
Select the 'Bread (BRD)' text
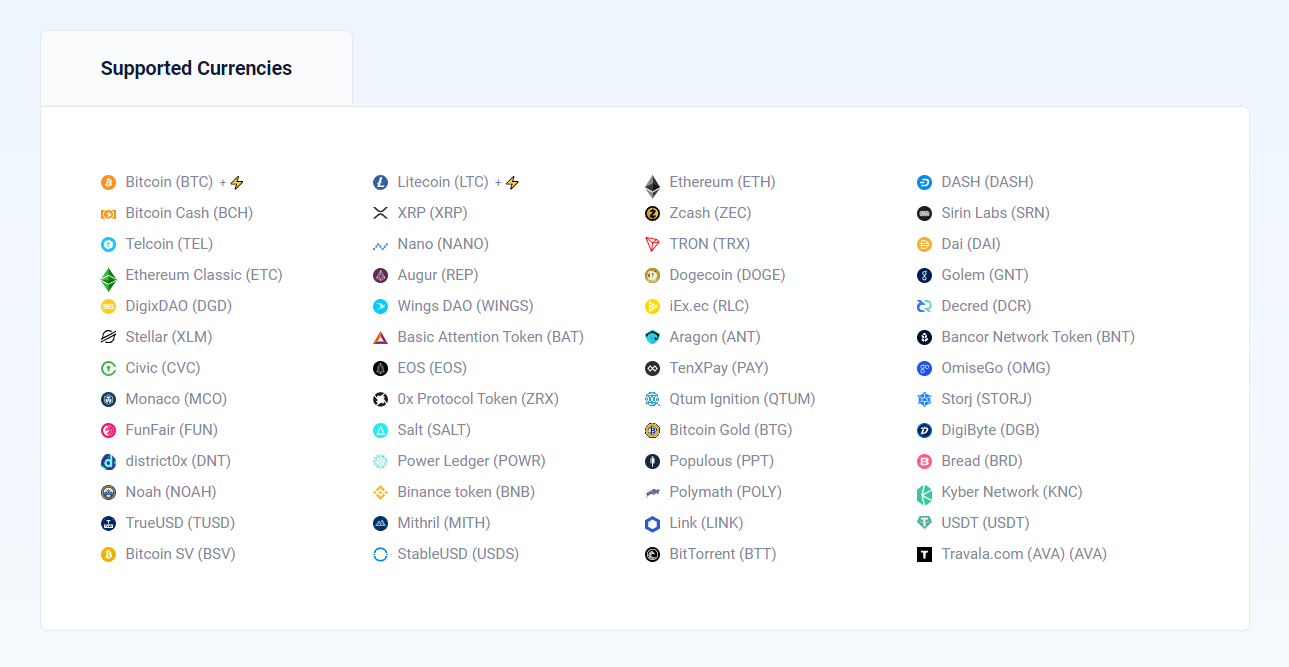pyautogui.click(x=982, y=461)
